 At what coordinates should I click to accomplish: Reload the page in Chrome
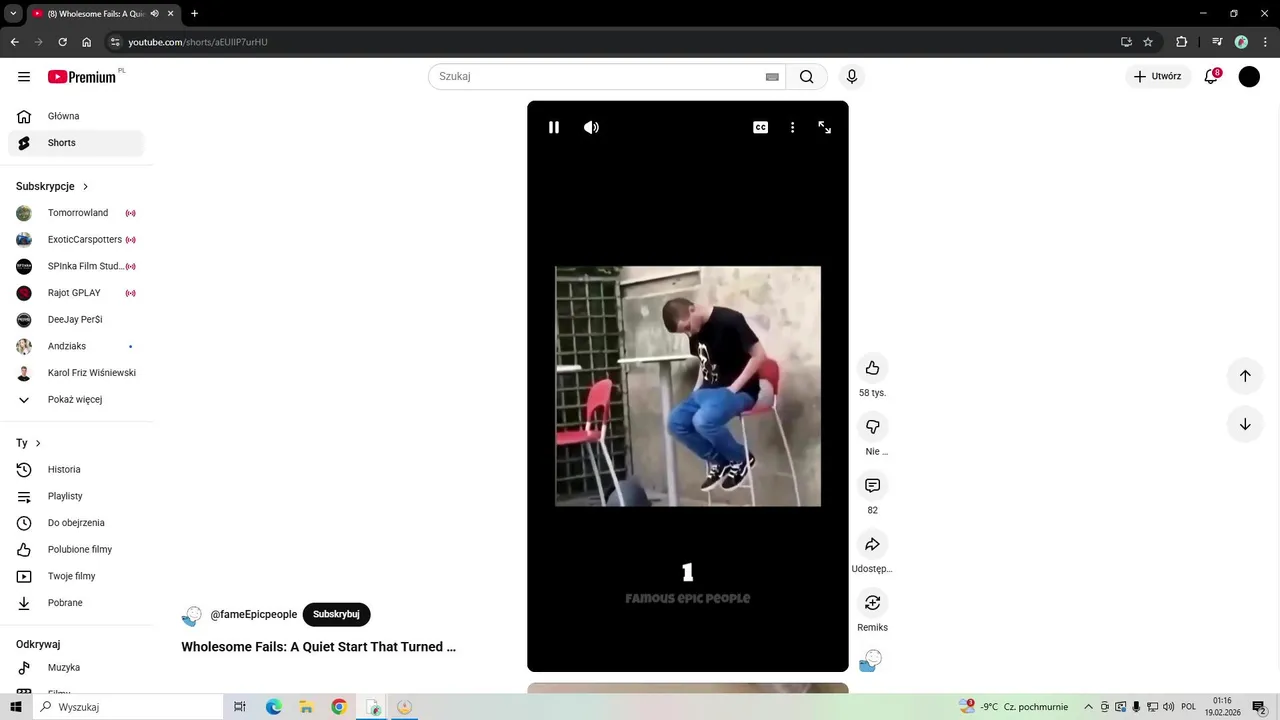click(62, 42)
